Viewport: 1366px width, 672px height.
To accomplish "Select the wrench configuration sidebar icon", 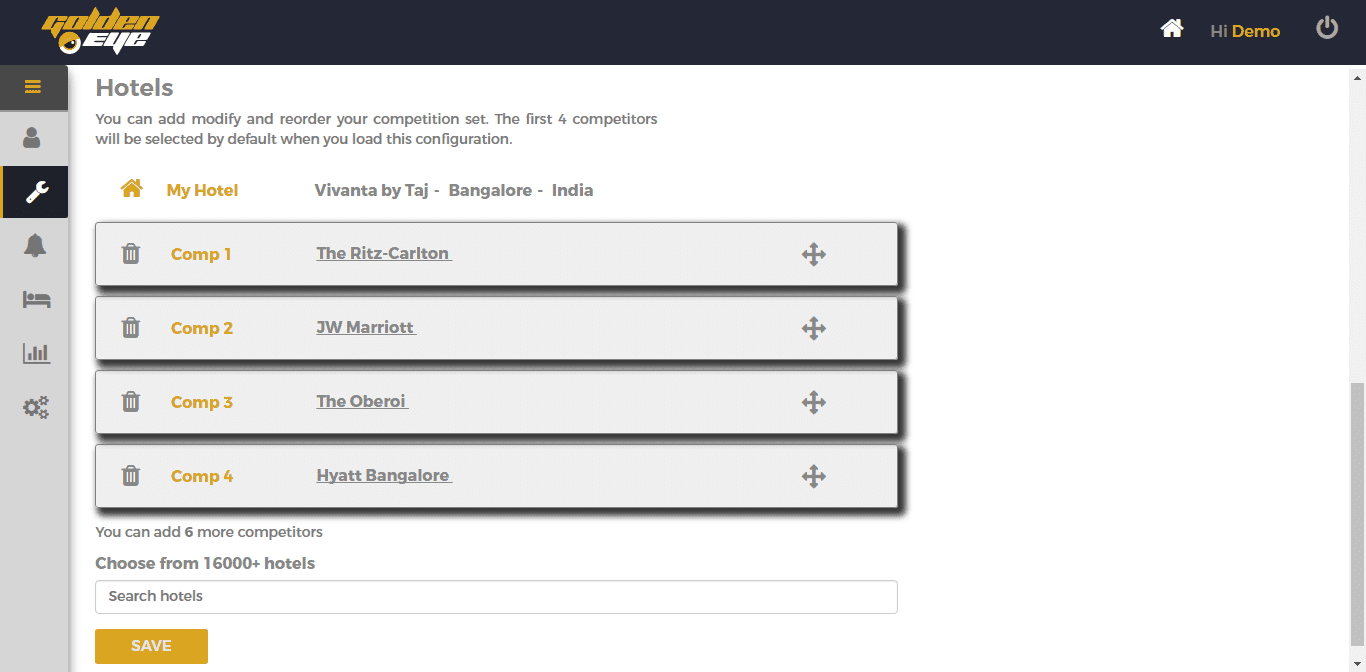I will [x=35, y=192].
